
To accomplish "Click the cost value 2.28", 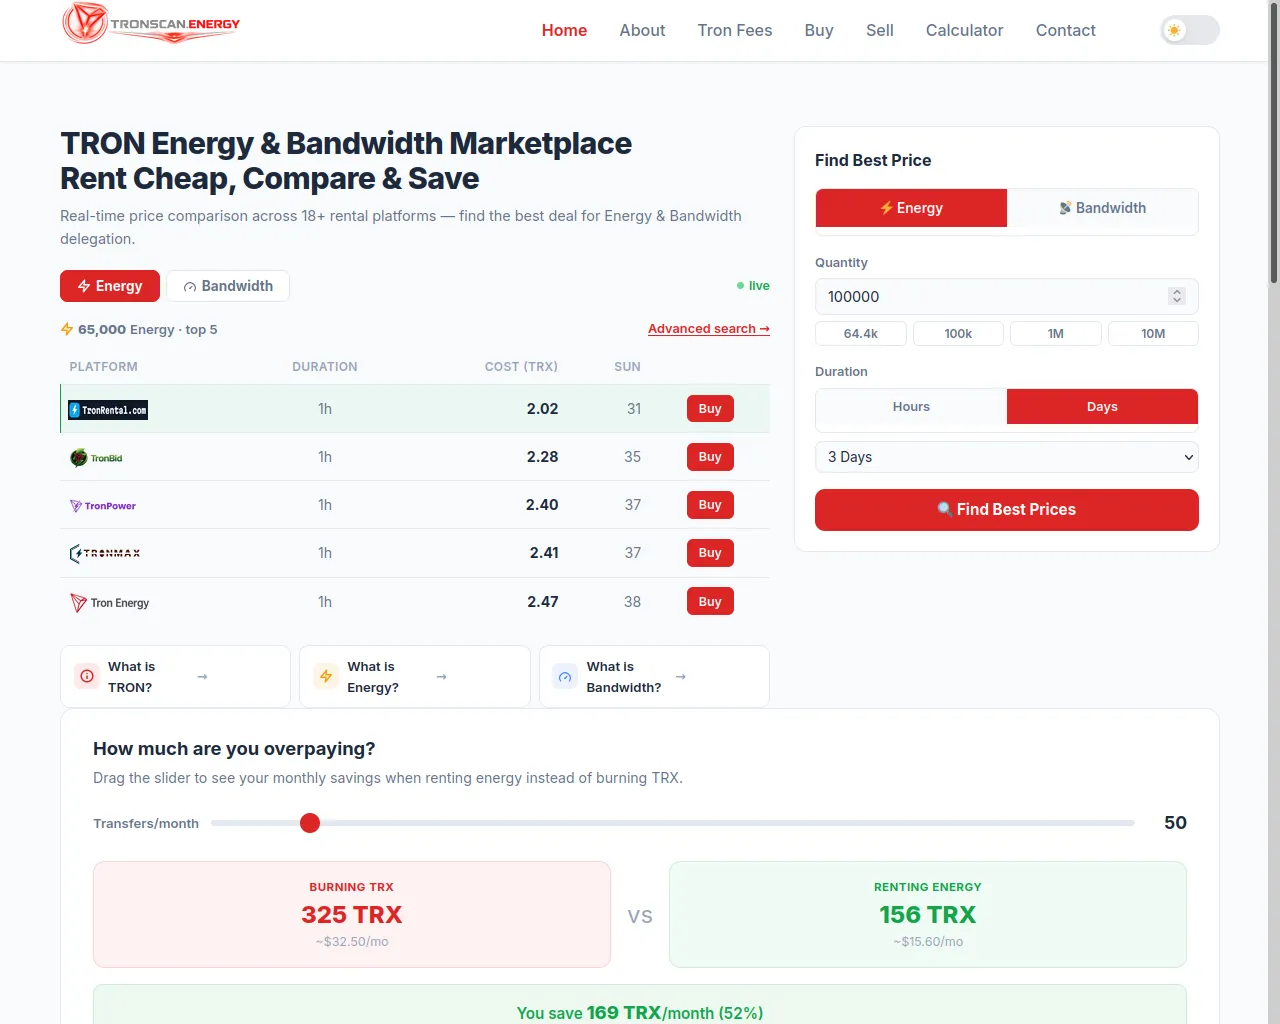I will pyautogui.click(x=543, y=457).
